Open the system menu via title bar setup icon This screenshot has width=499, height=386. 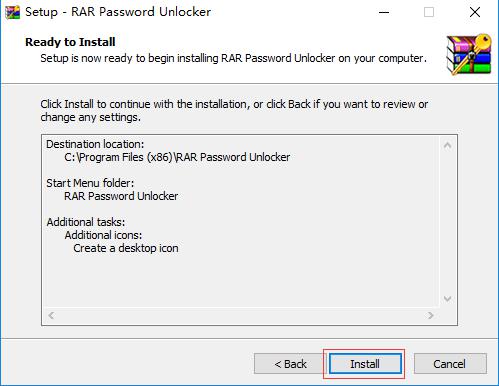12,13
